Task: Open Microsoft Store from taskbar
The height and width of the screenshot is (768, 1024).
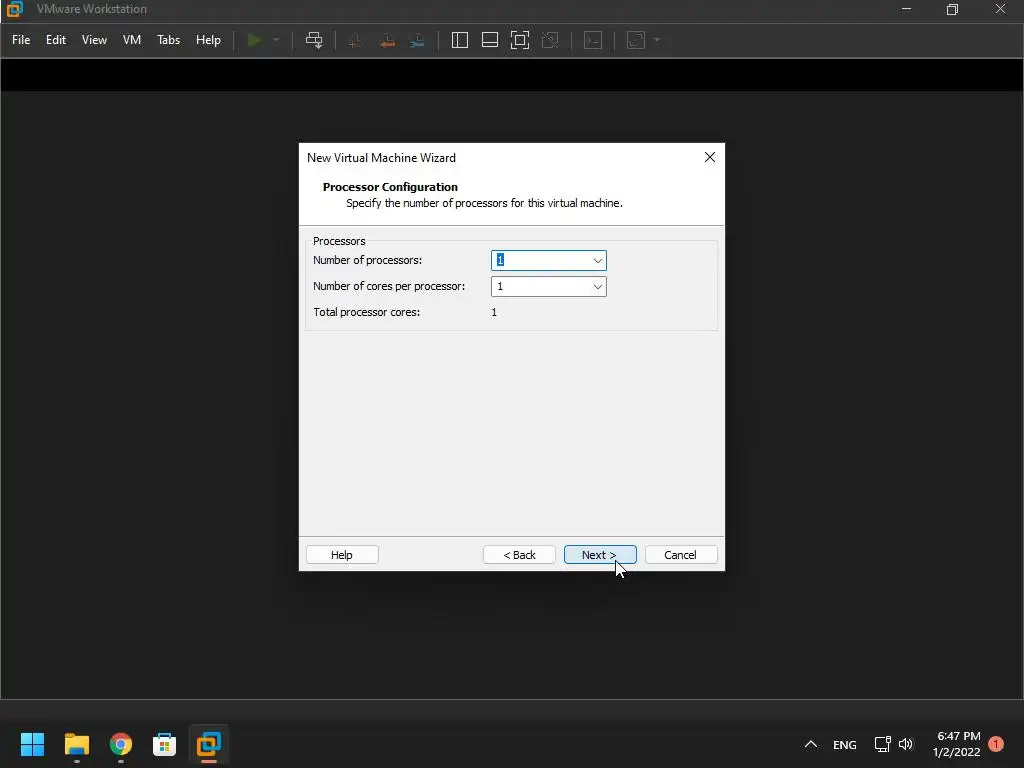Action: (x=165, y=744)
